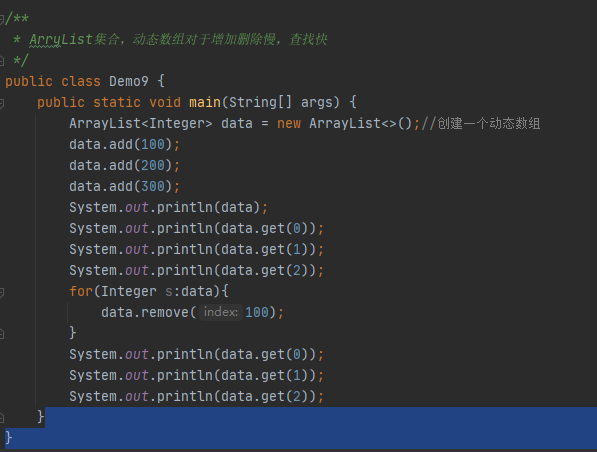This screenshot has height=452, width=597.
Task: Click the static keyword in the main signature
Action: click(x=117, y=102)
